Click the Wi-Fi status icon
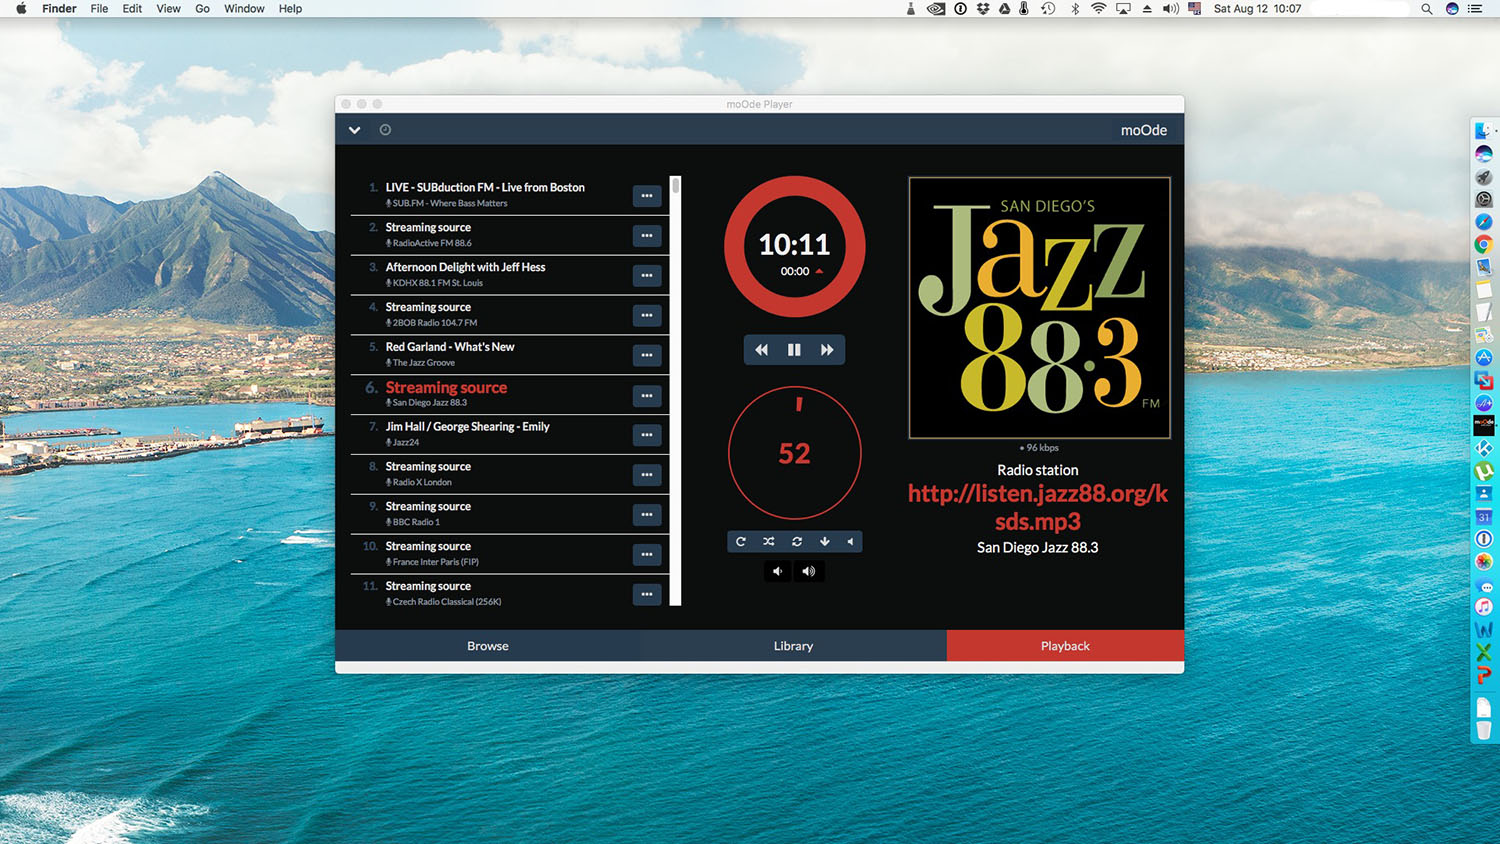The image size is (1500, 844). coord(1098,9)
